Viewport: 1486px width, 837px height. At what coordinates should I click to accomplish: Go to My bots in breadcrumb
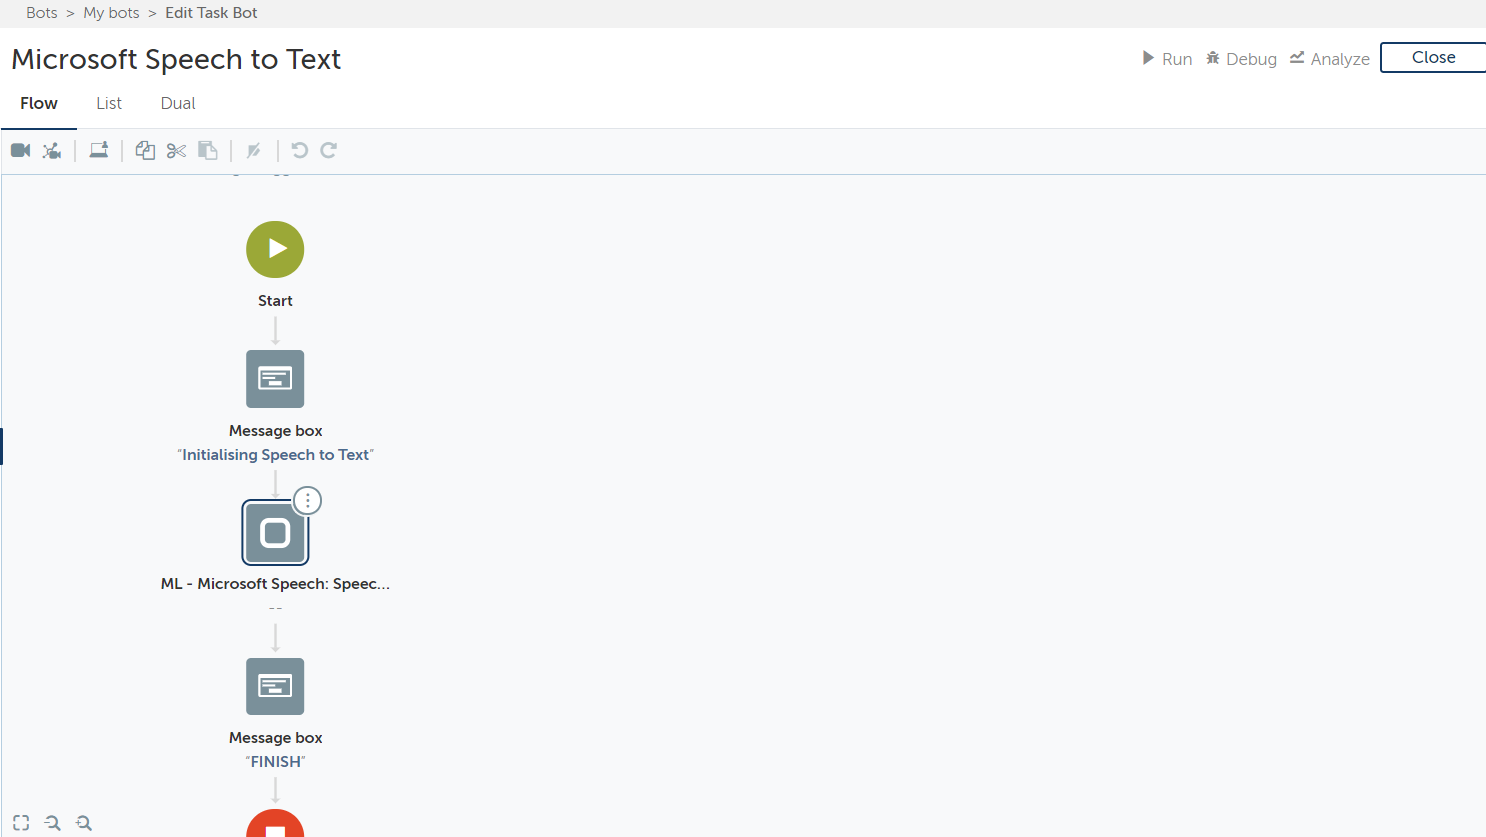click(x=111, y=13)
